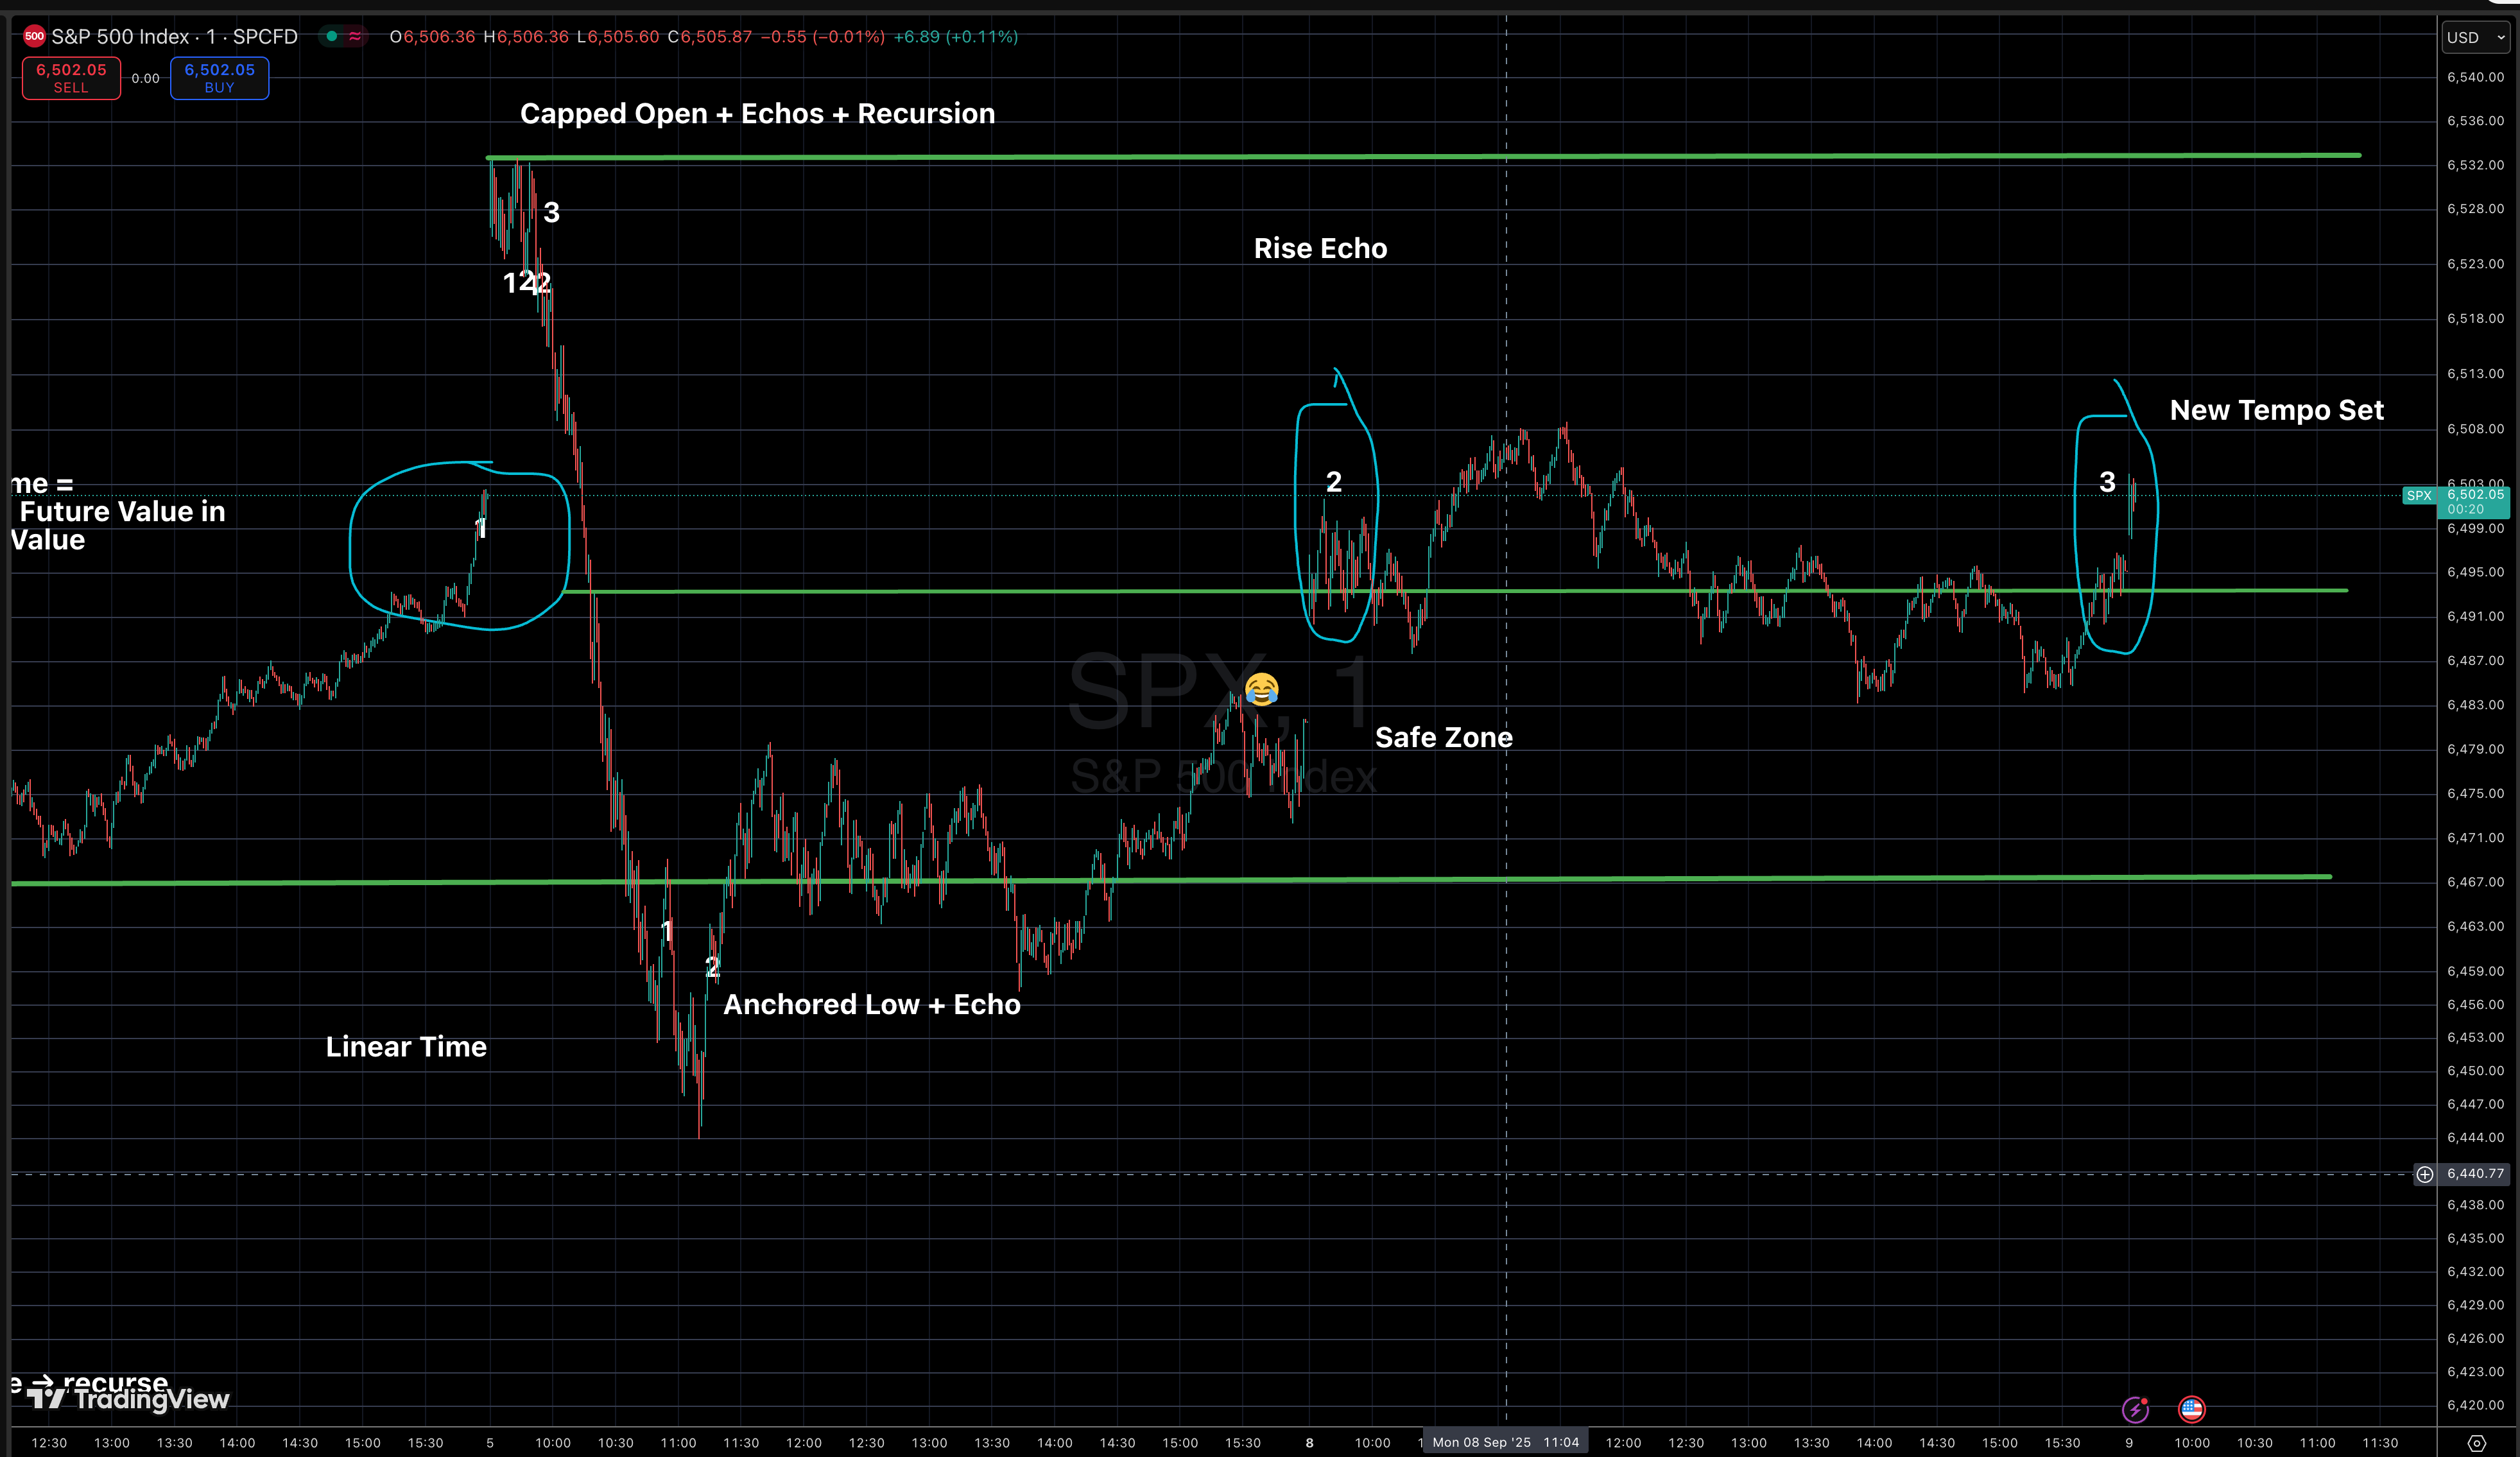
Task: Click the 'Mon 08 Sep '25 11:04' time-axis marker
Action: coord(1505,1442)
